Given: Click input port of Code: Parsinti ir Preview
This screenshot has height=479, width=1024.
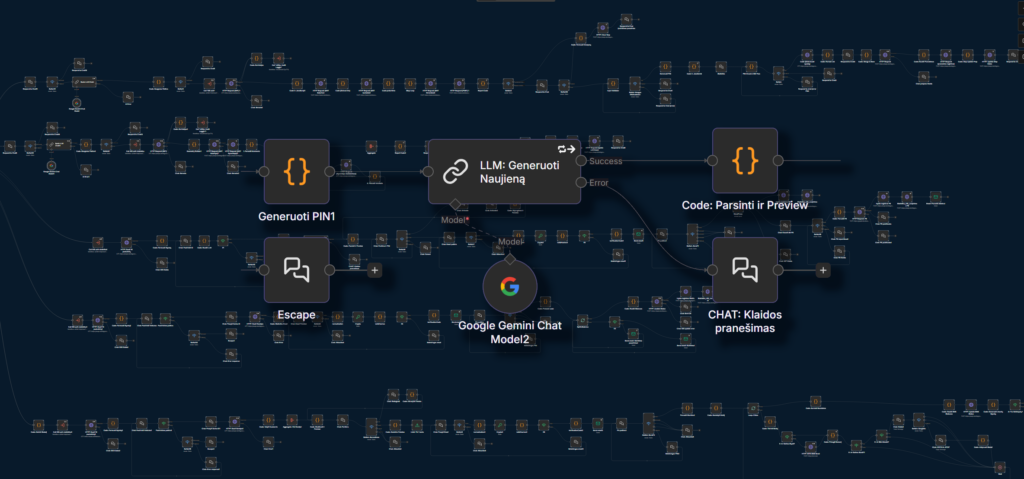Looking at the screenshot, I should [x=712, y=161].
